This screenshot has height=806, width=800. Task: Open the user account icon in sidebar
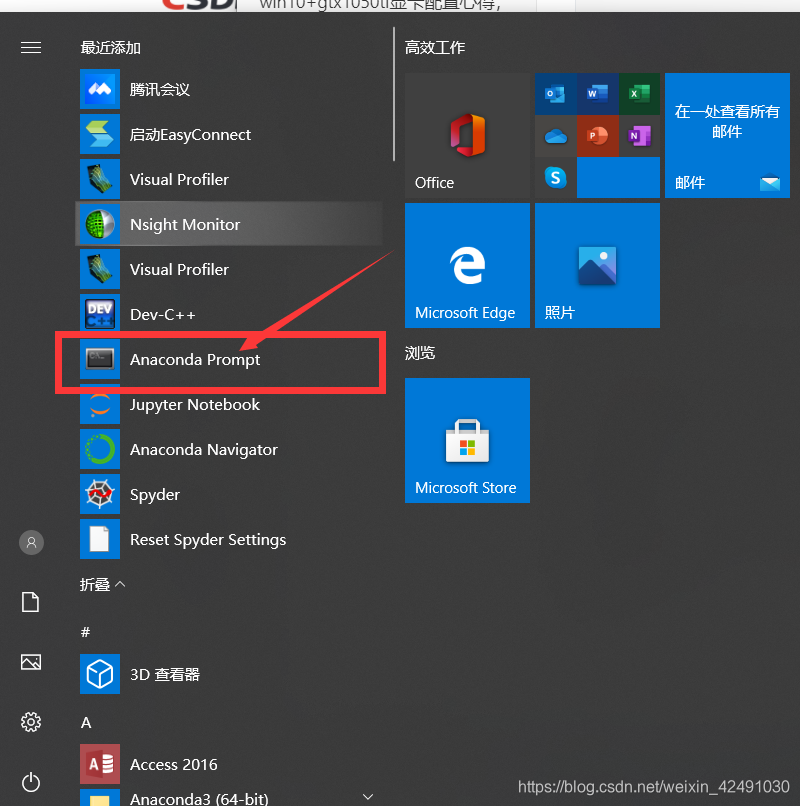(31, 542)
